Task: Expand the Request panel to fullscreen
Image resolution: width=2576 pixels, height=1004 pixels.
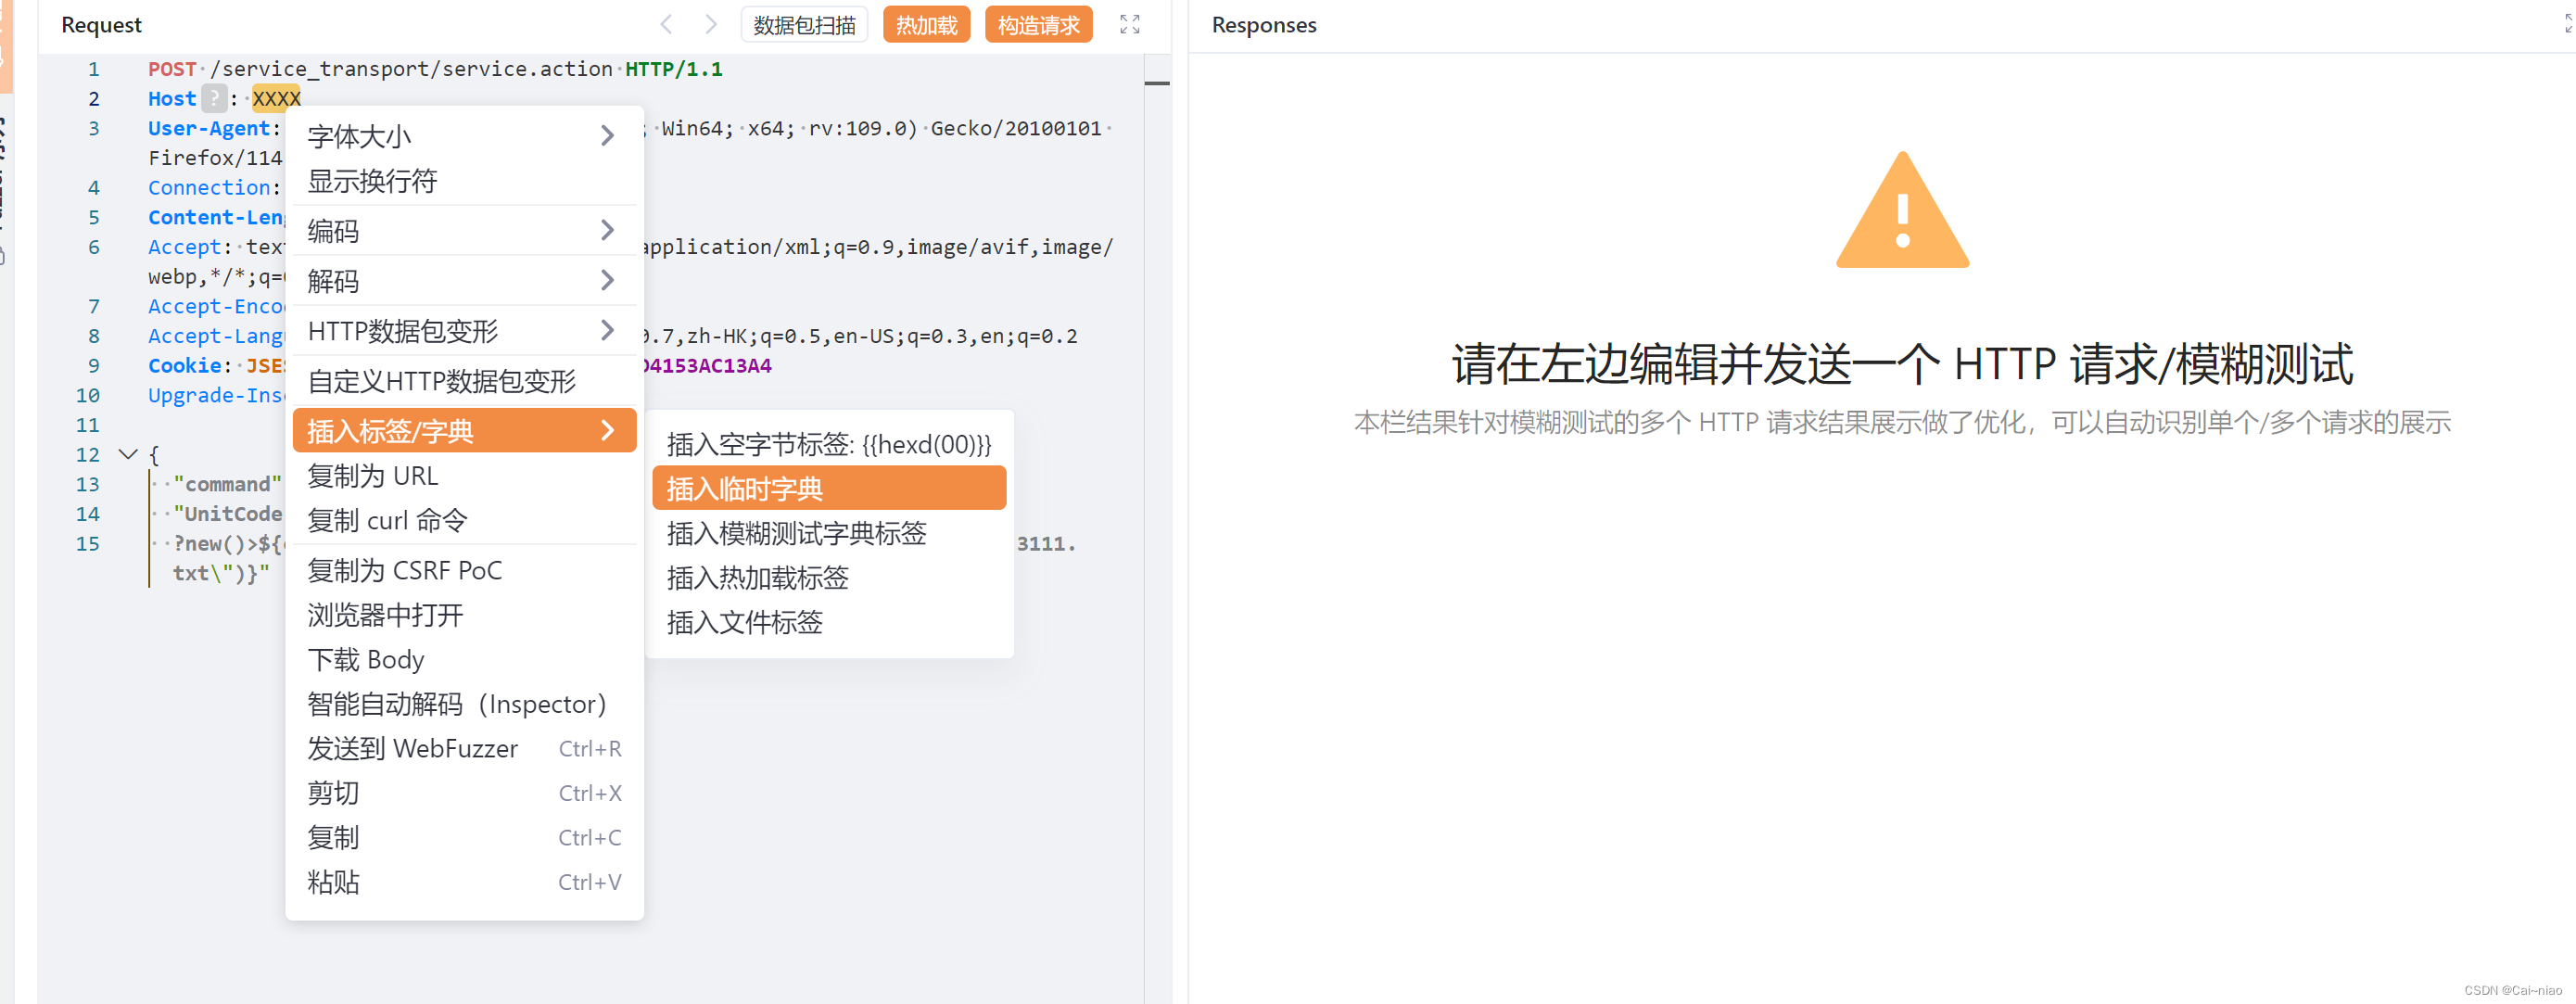Action: (1129, 24)
